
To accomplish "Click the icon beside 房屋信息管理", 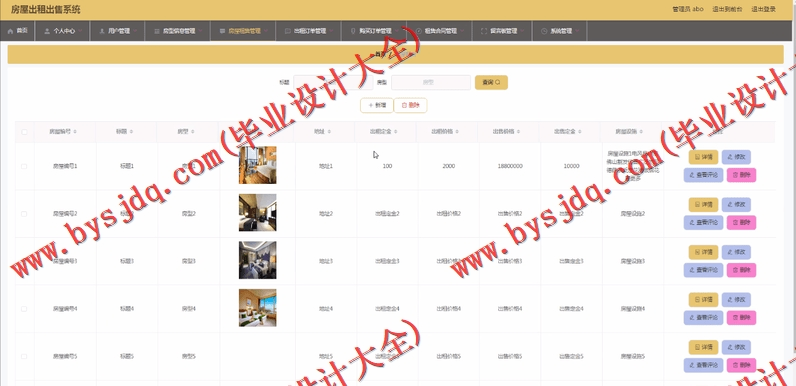I will tap(157, 31).
